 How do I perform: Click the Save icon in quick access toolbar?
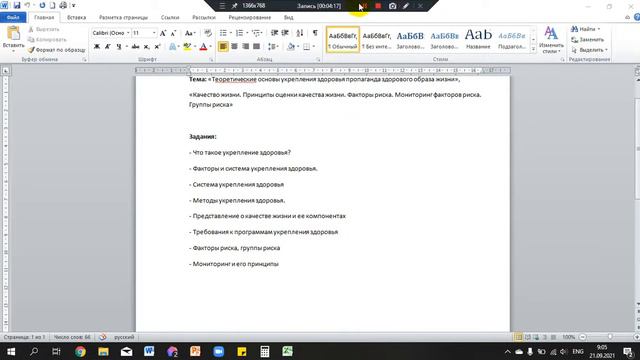pos(17,6)
